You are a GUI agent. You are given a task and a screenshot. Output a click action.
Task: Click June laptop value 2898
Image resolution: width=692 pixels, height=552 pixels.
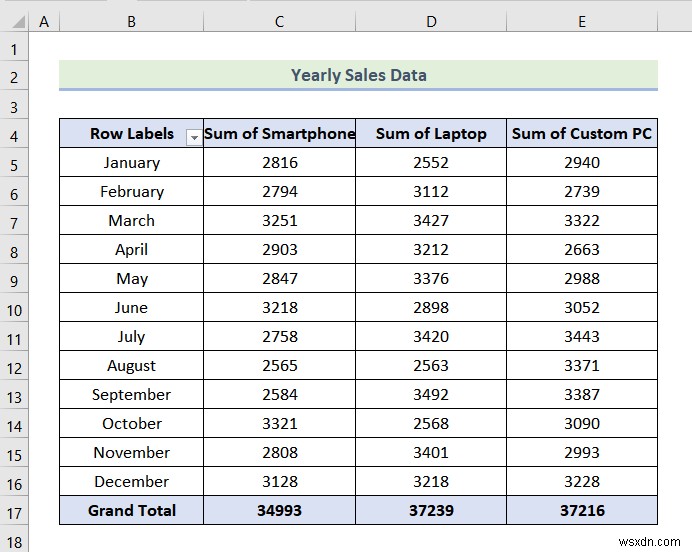pos(431,307)
